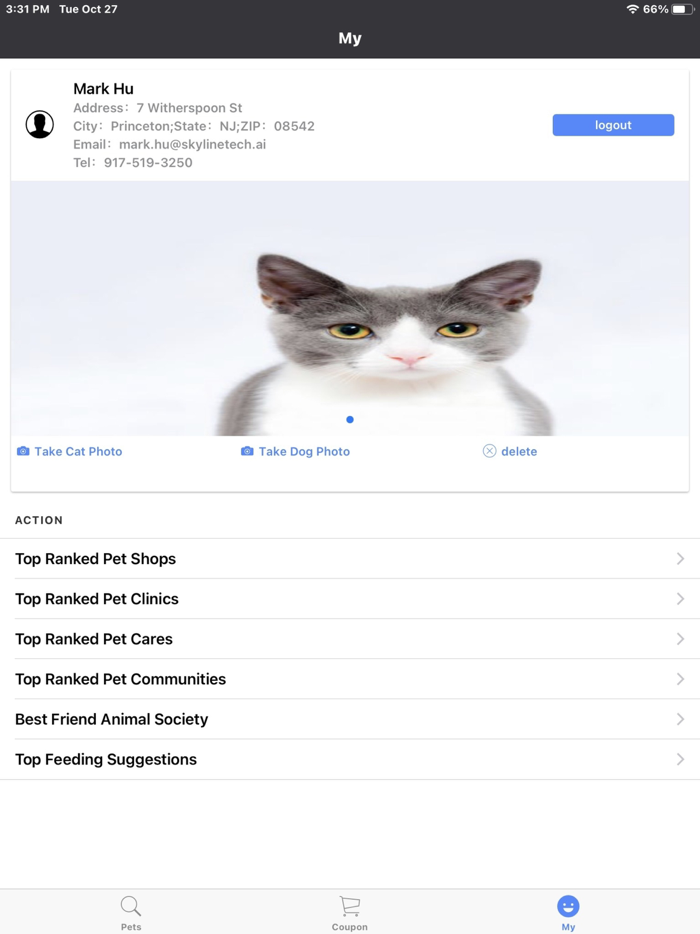This screenshot has width=700, height=934.
Task: Open Best Friend Animal Society row
Action: click(350, 719)
